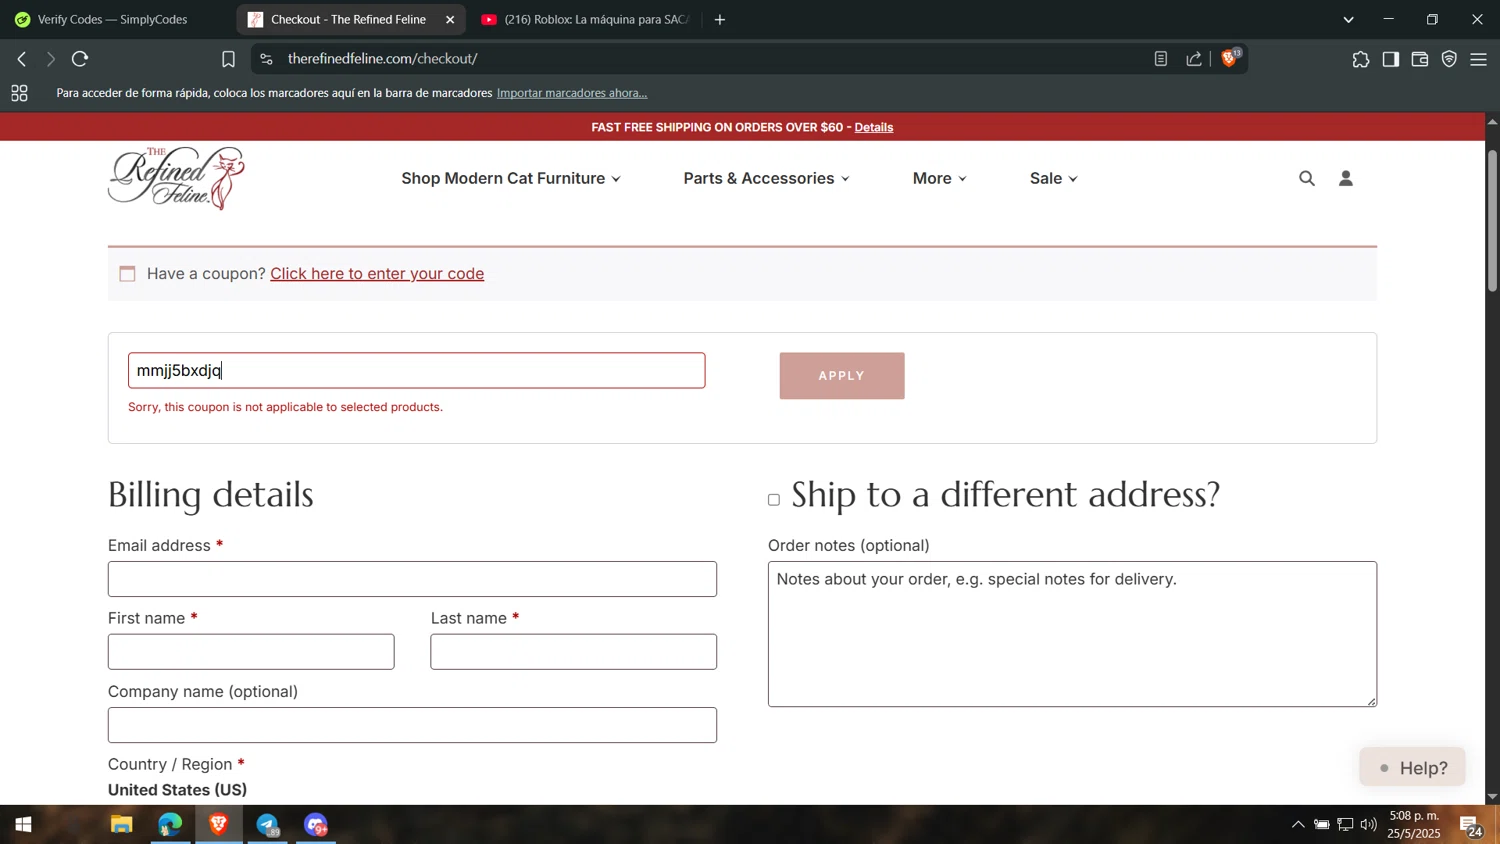Open the Help? chat button

coord(1412,767)
